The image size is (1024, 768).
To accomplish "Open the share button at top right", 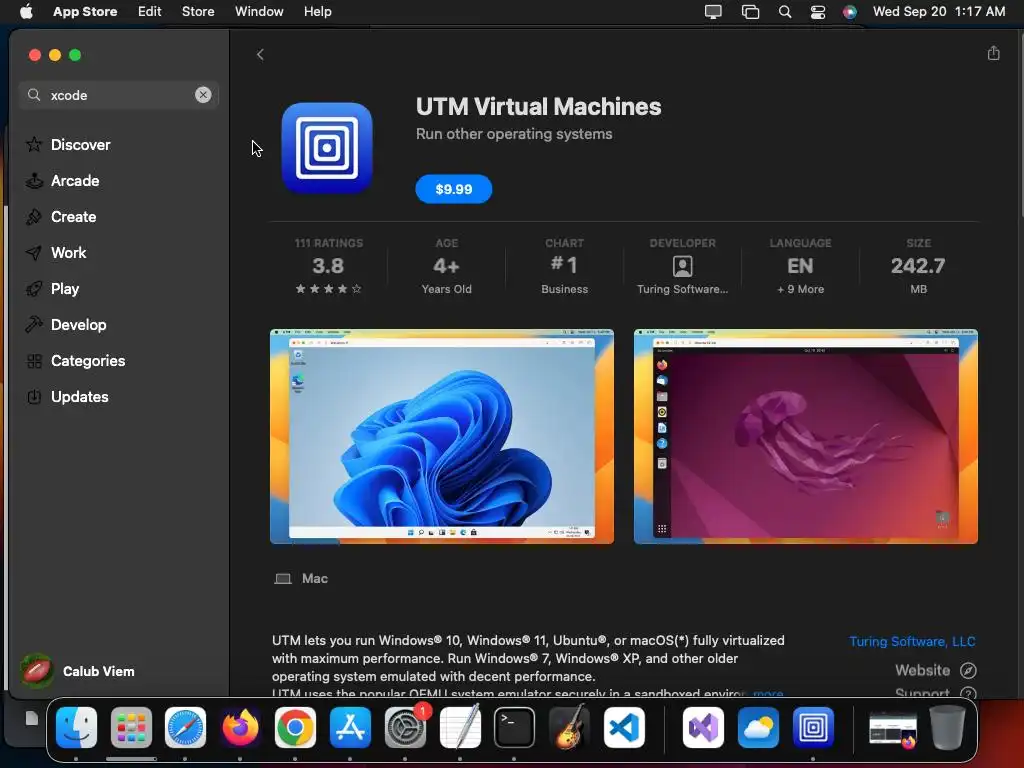I will (993, 53).
